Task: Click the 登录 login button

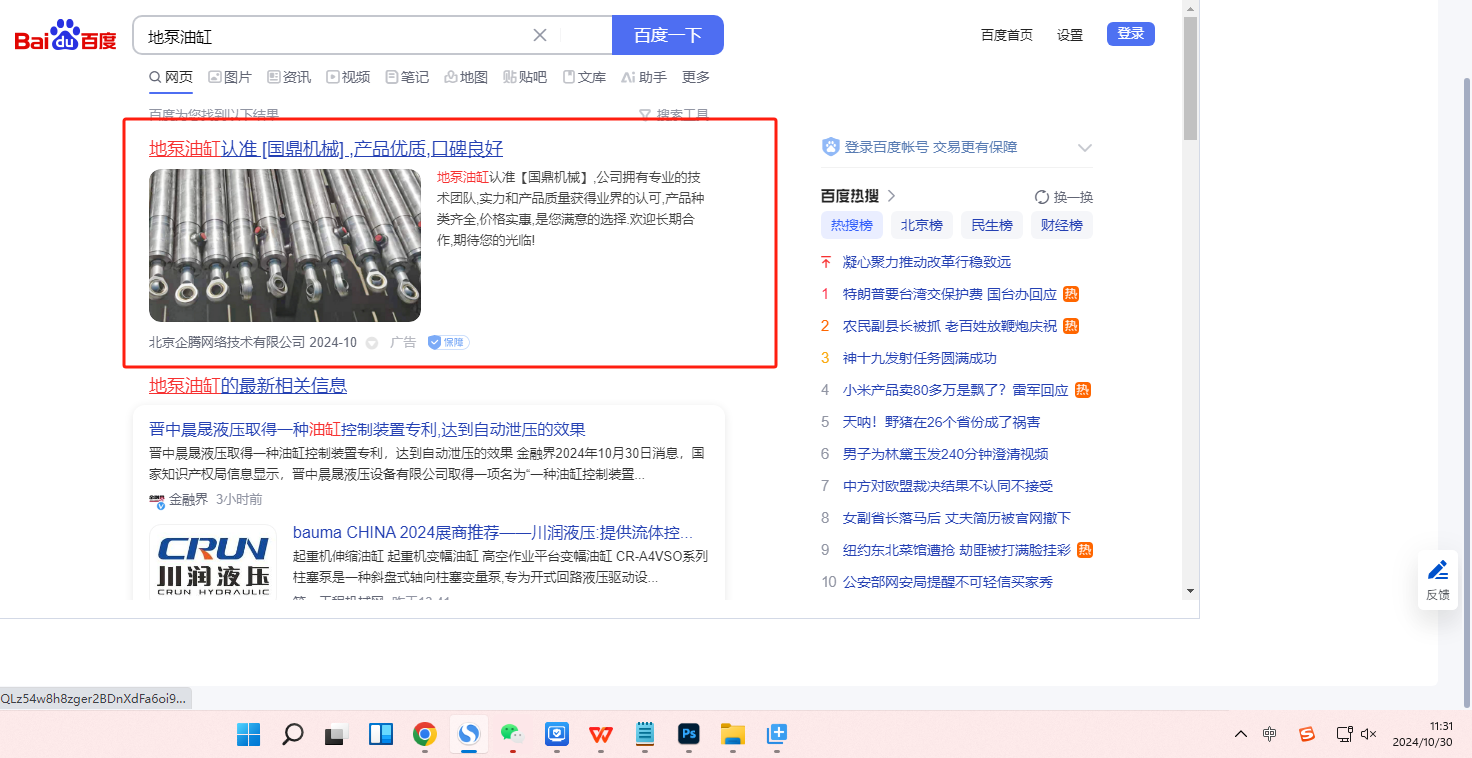Action: click(x=1131, y=34)
